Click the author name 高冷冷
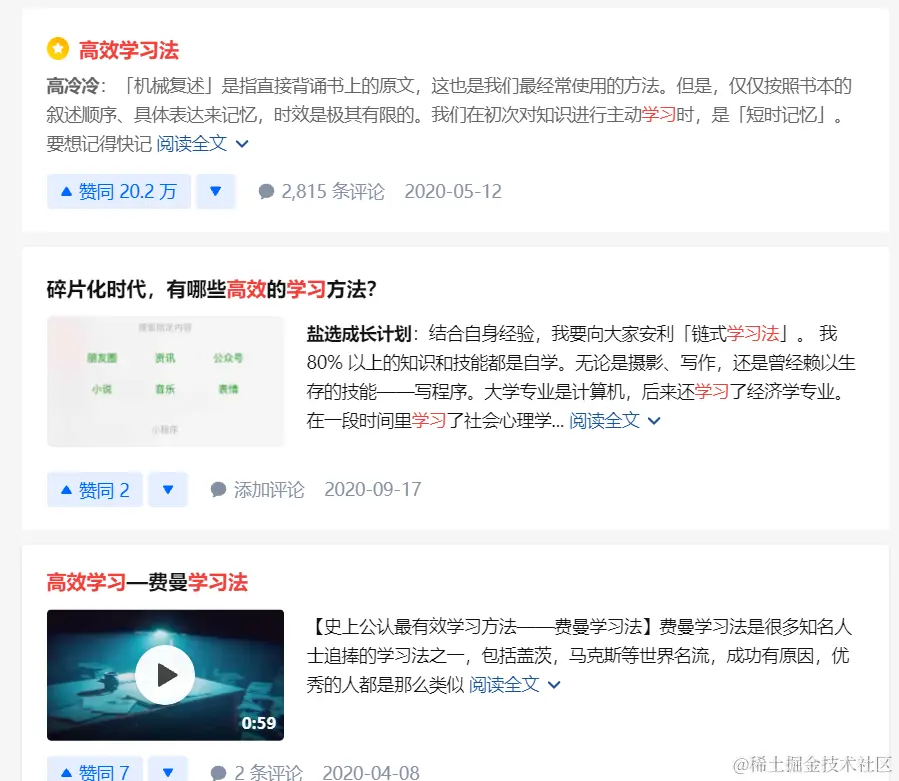The image size is (899, 781). pos(73,86)
